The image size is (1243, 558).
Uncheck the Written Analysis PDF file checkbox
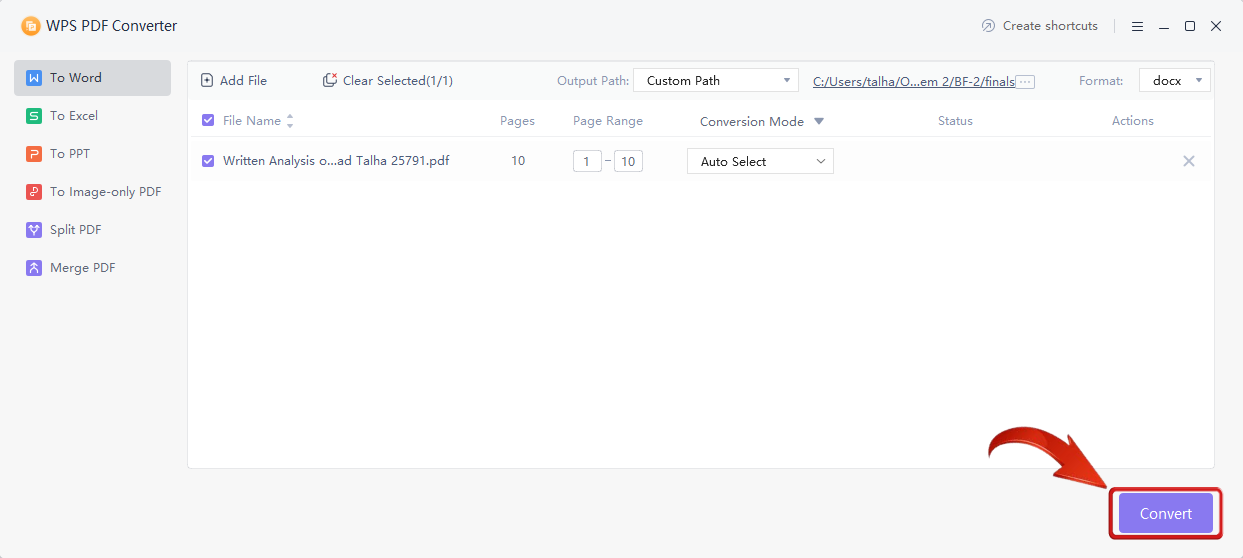tap(208, 161)
